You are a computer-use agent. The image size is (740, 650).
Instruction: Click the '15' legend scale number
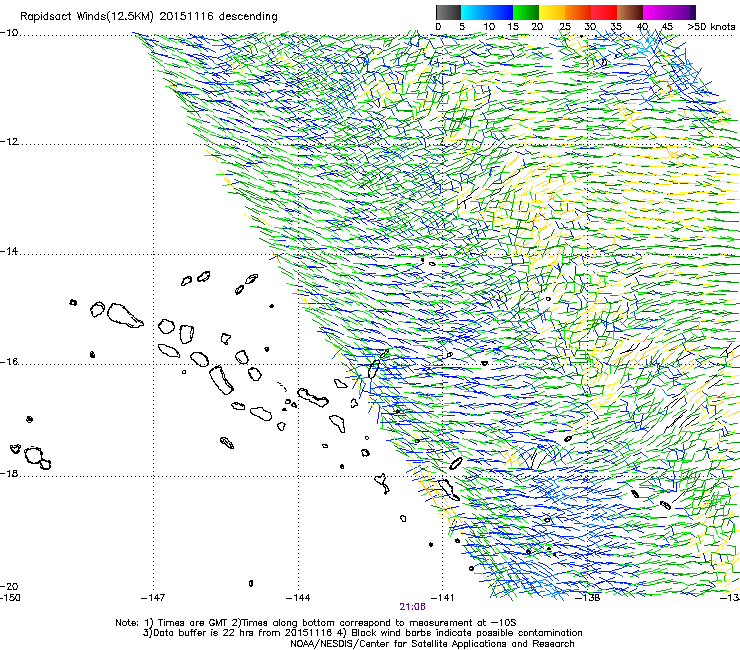pyautogui.click(x=513, y=27)
